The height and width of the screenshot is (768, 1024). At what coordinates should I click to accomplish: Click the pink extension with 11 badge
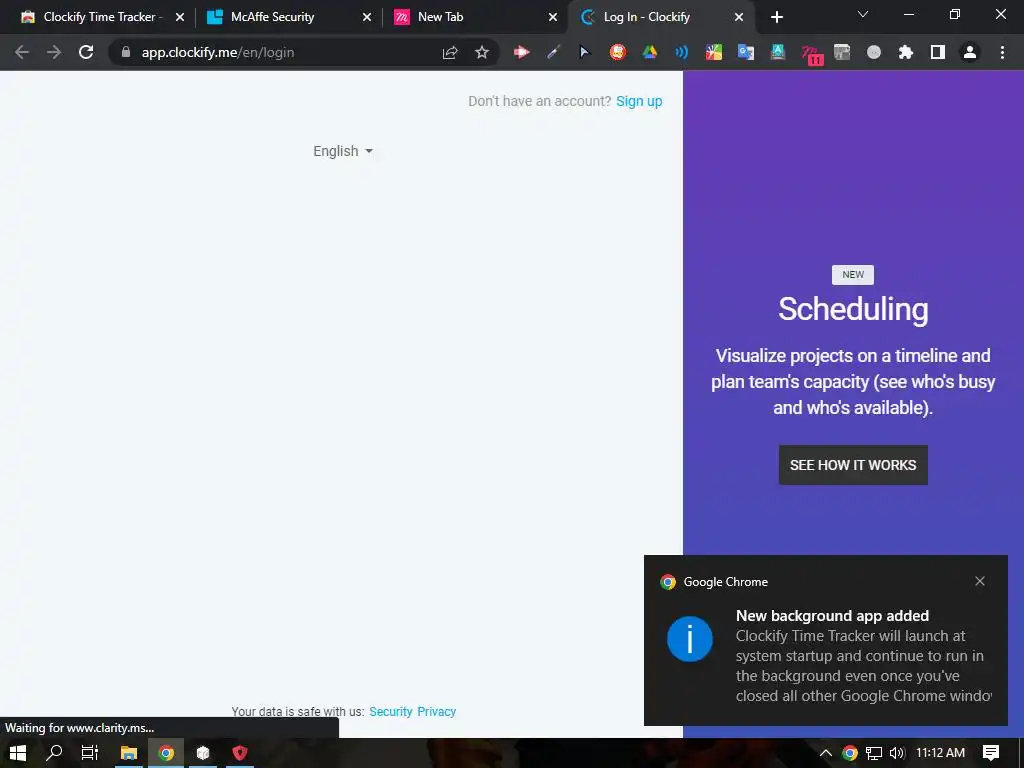811,54
